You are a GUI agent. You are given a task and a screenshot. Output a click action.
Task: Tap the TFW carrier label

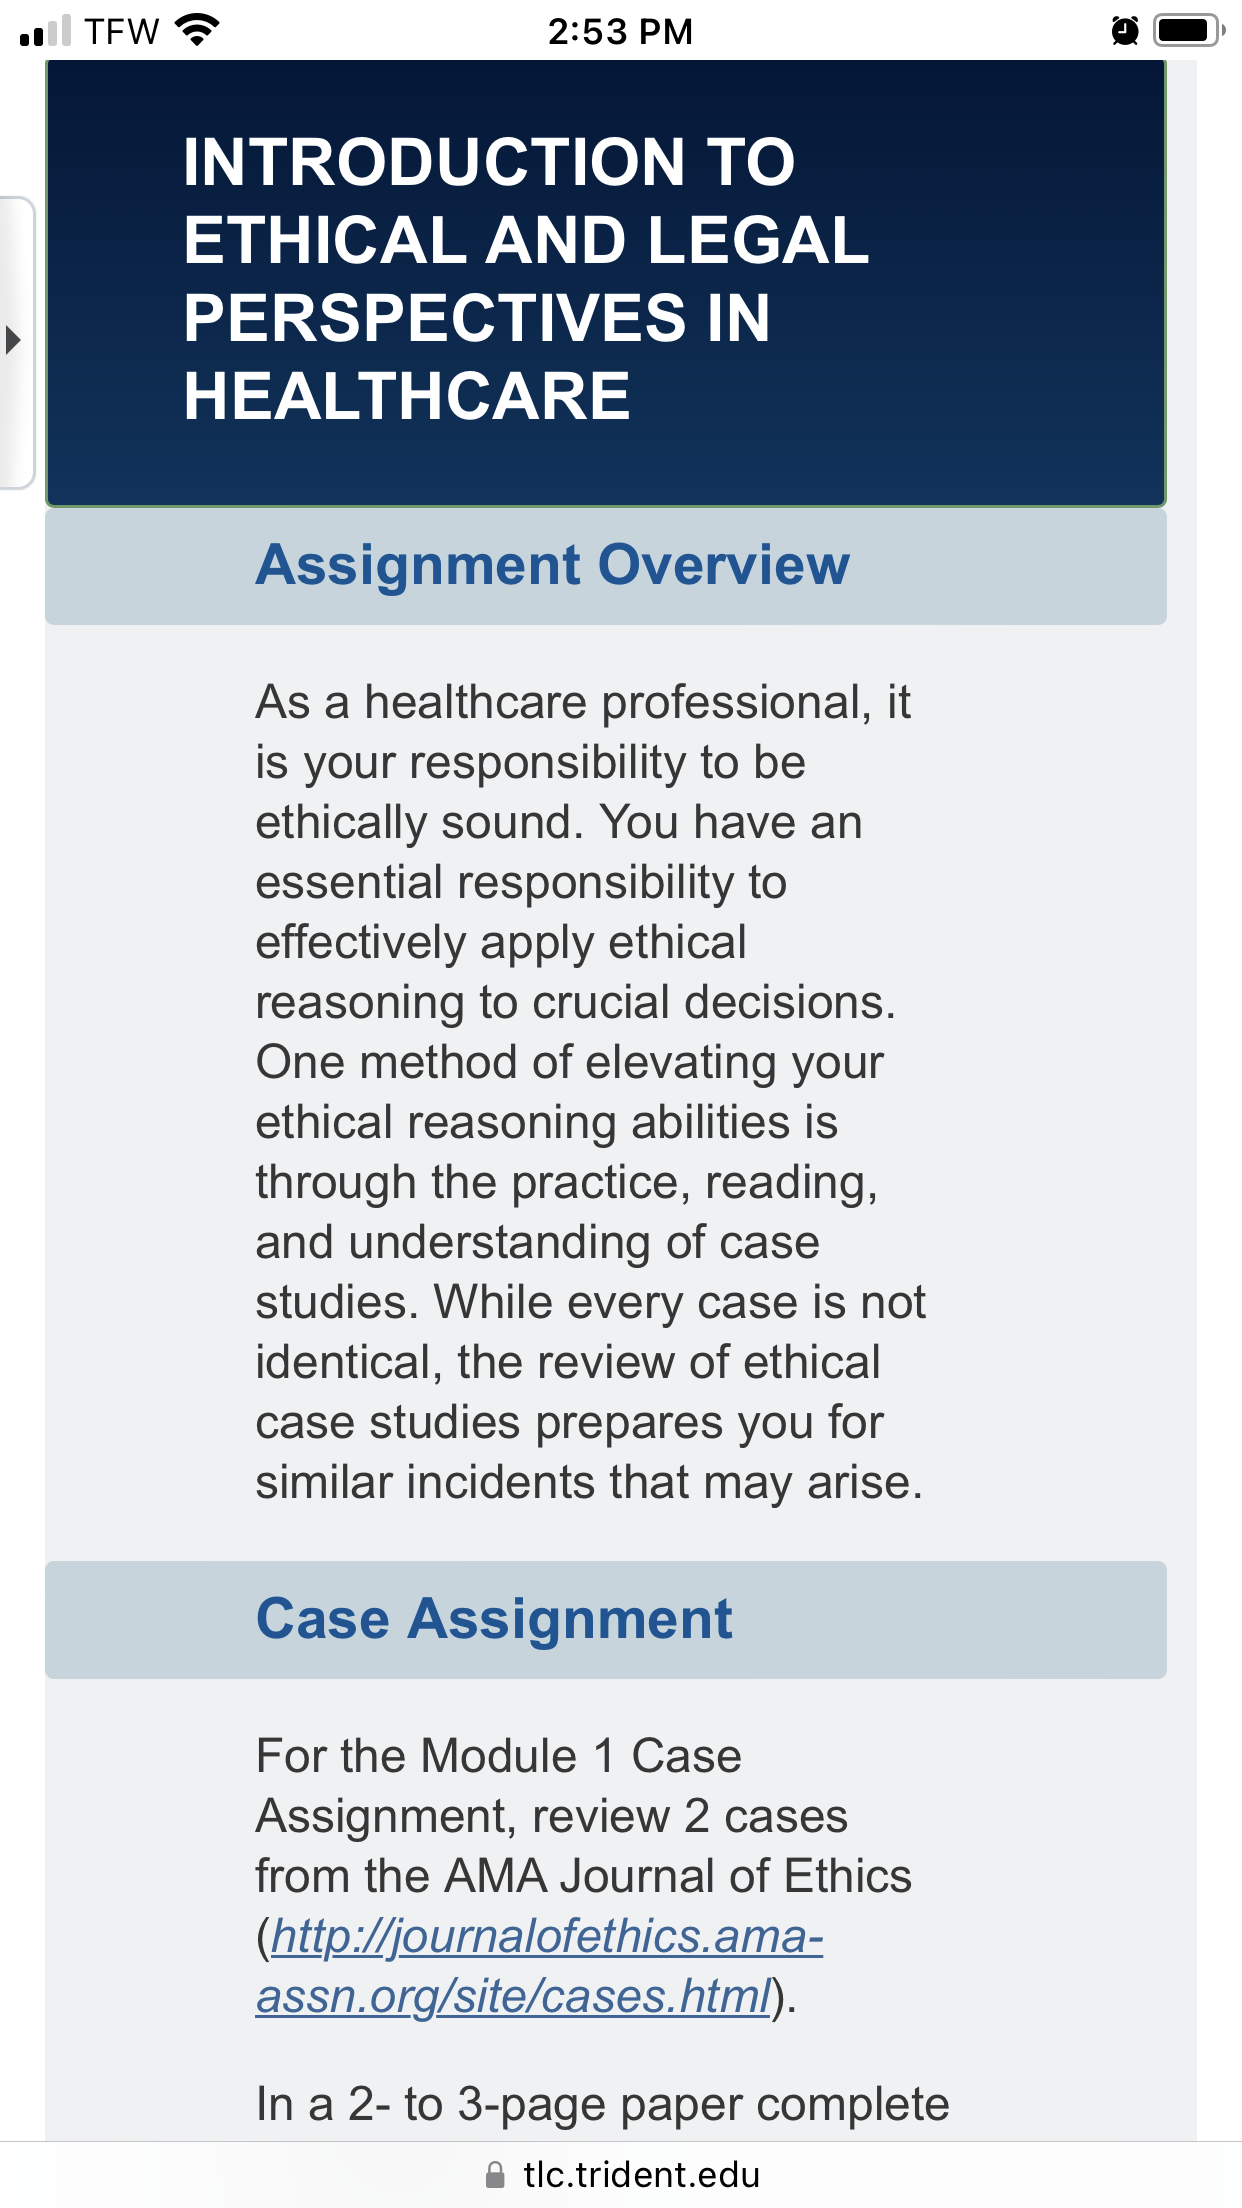[x=122, y=31]
